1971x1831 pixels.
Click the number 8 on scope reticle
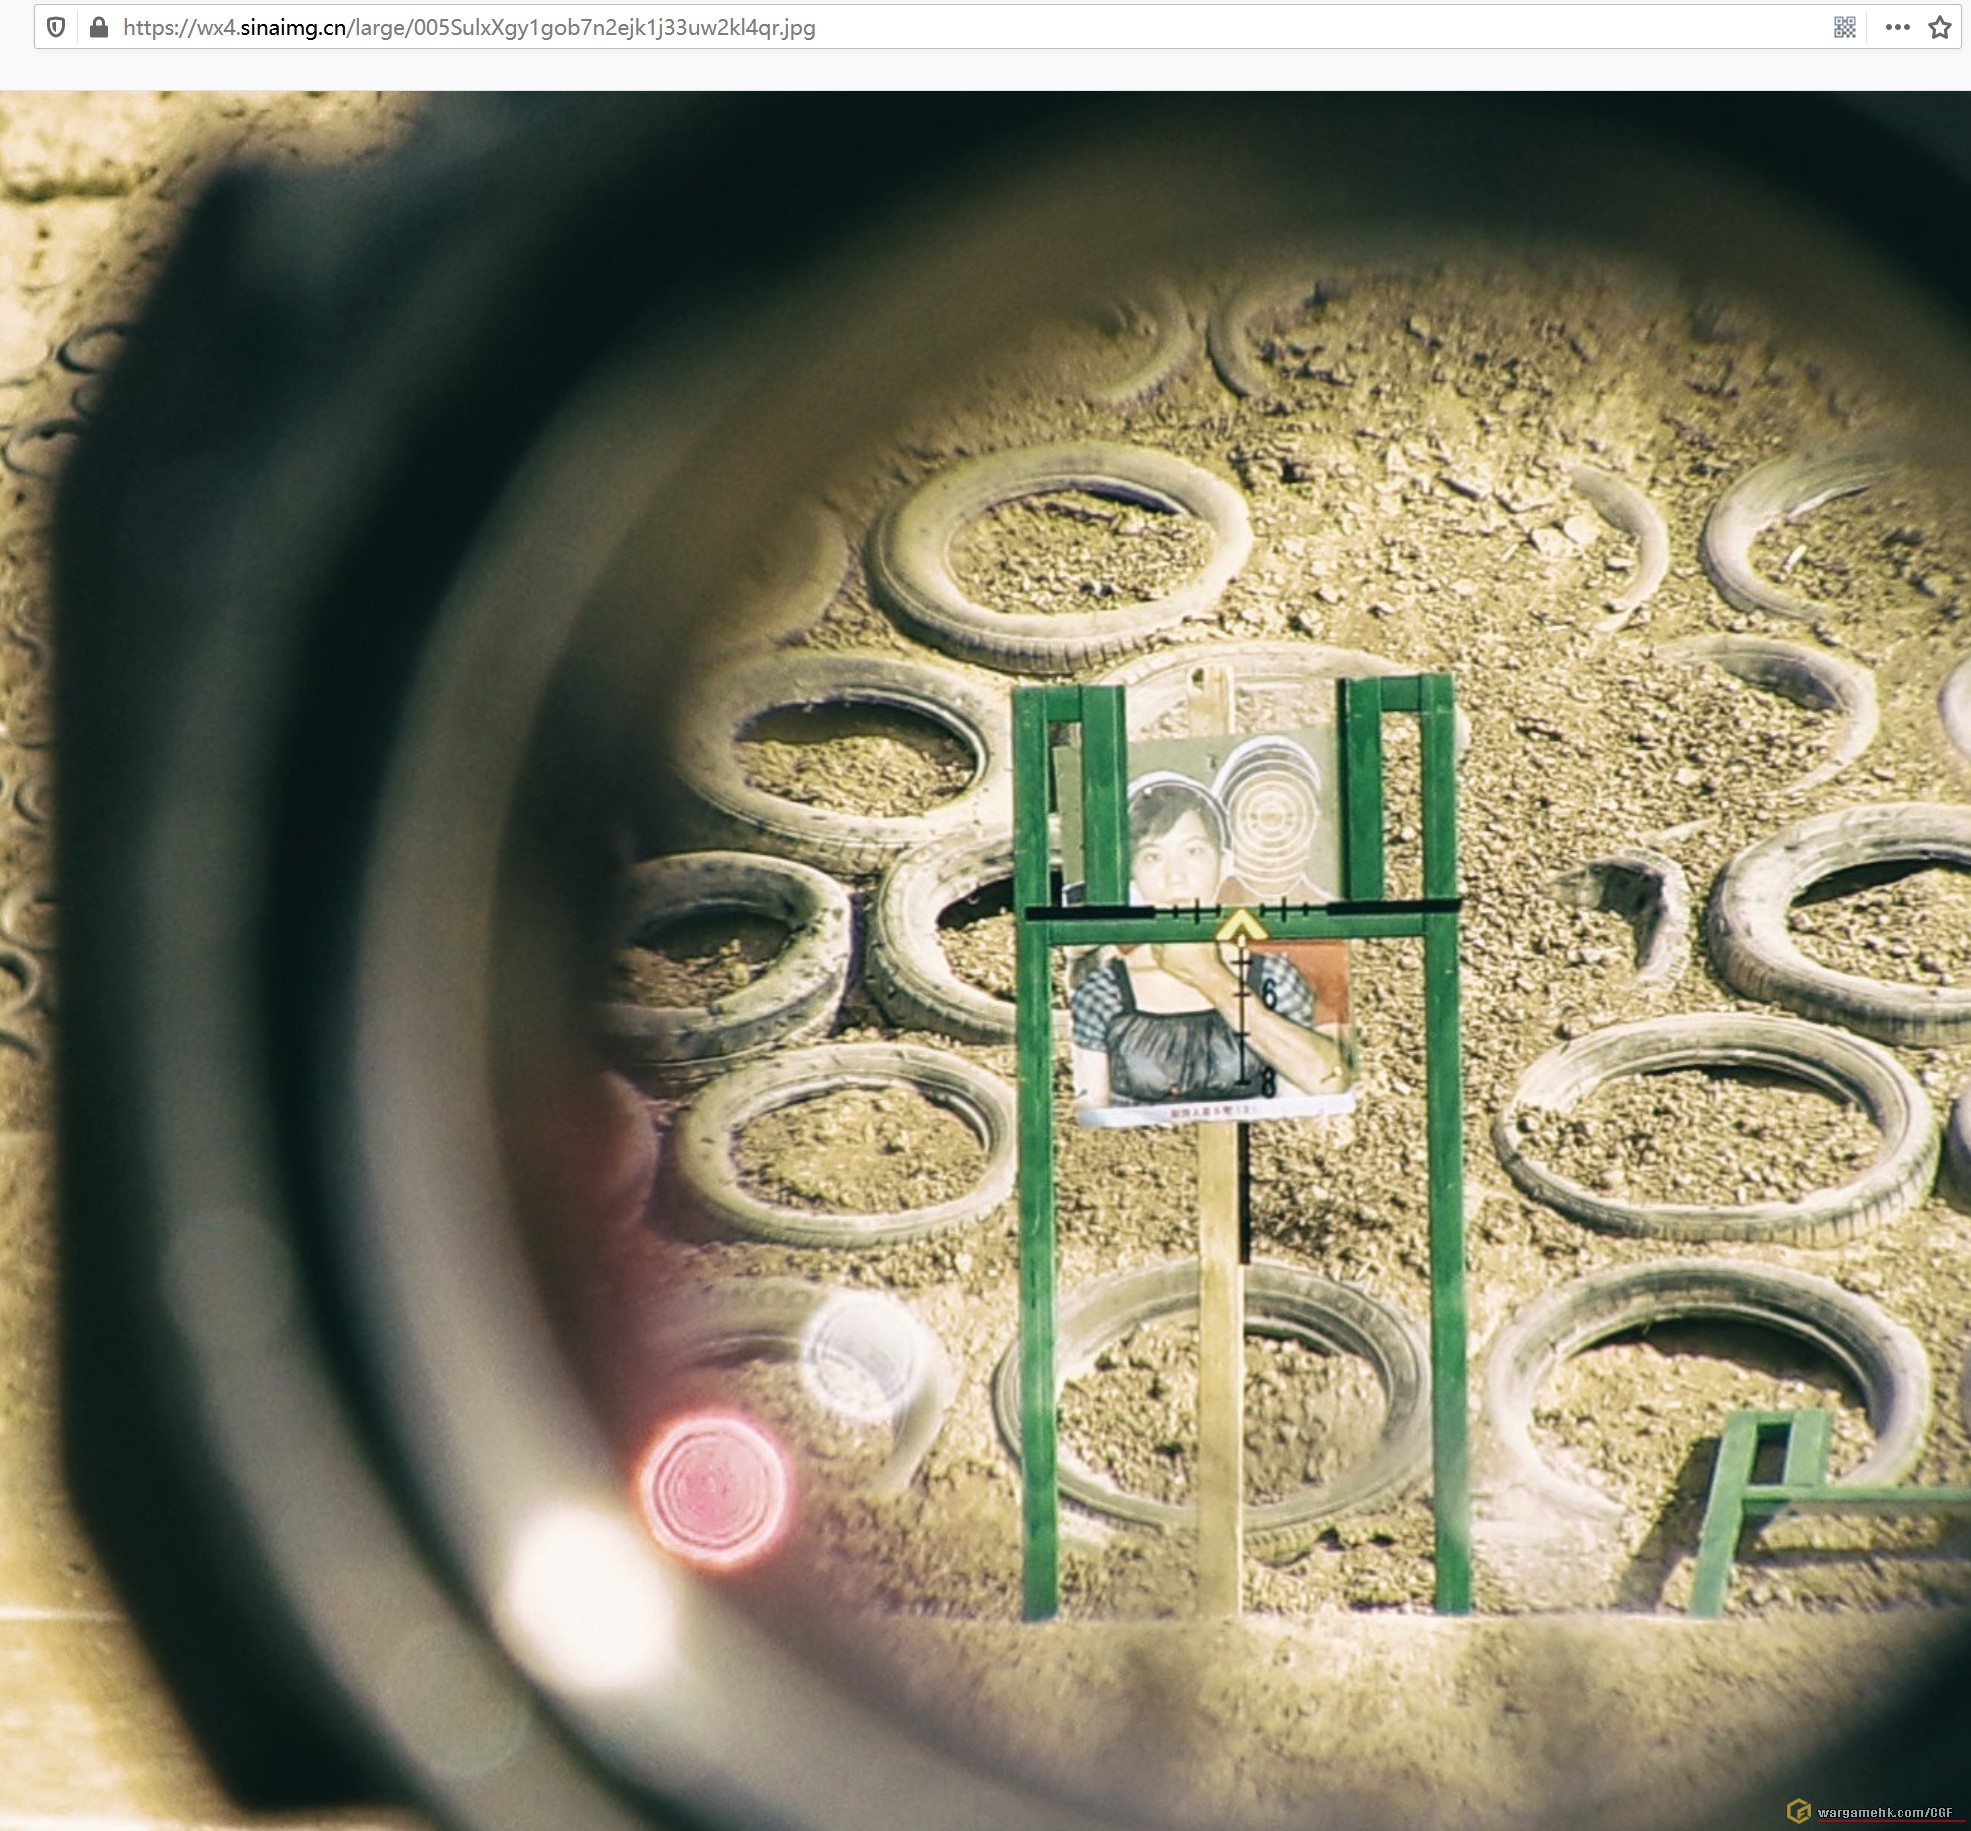pos(1267,1082)
